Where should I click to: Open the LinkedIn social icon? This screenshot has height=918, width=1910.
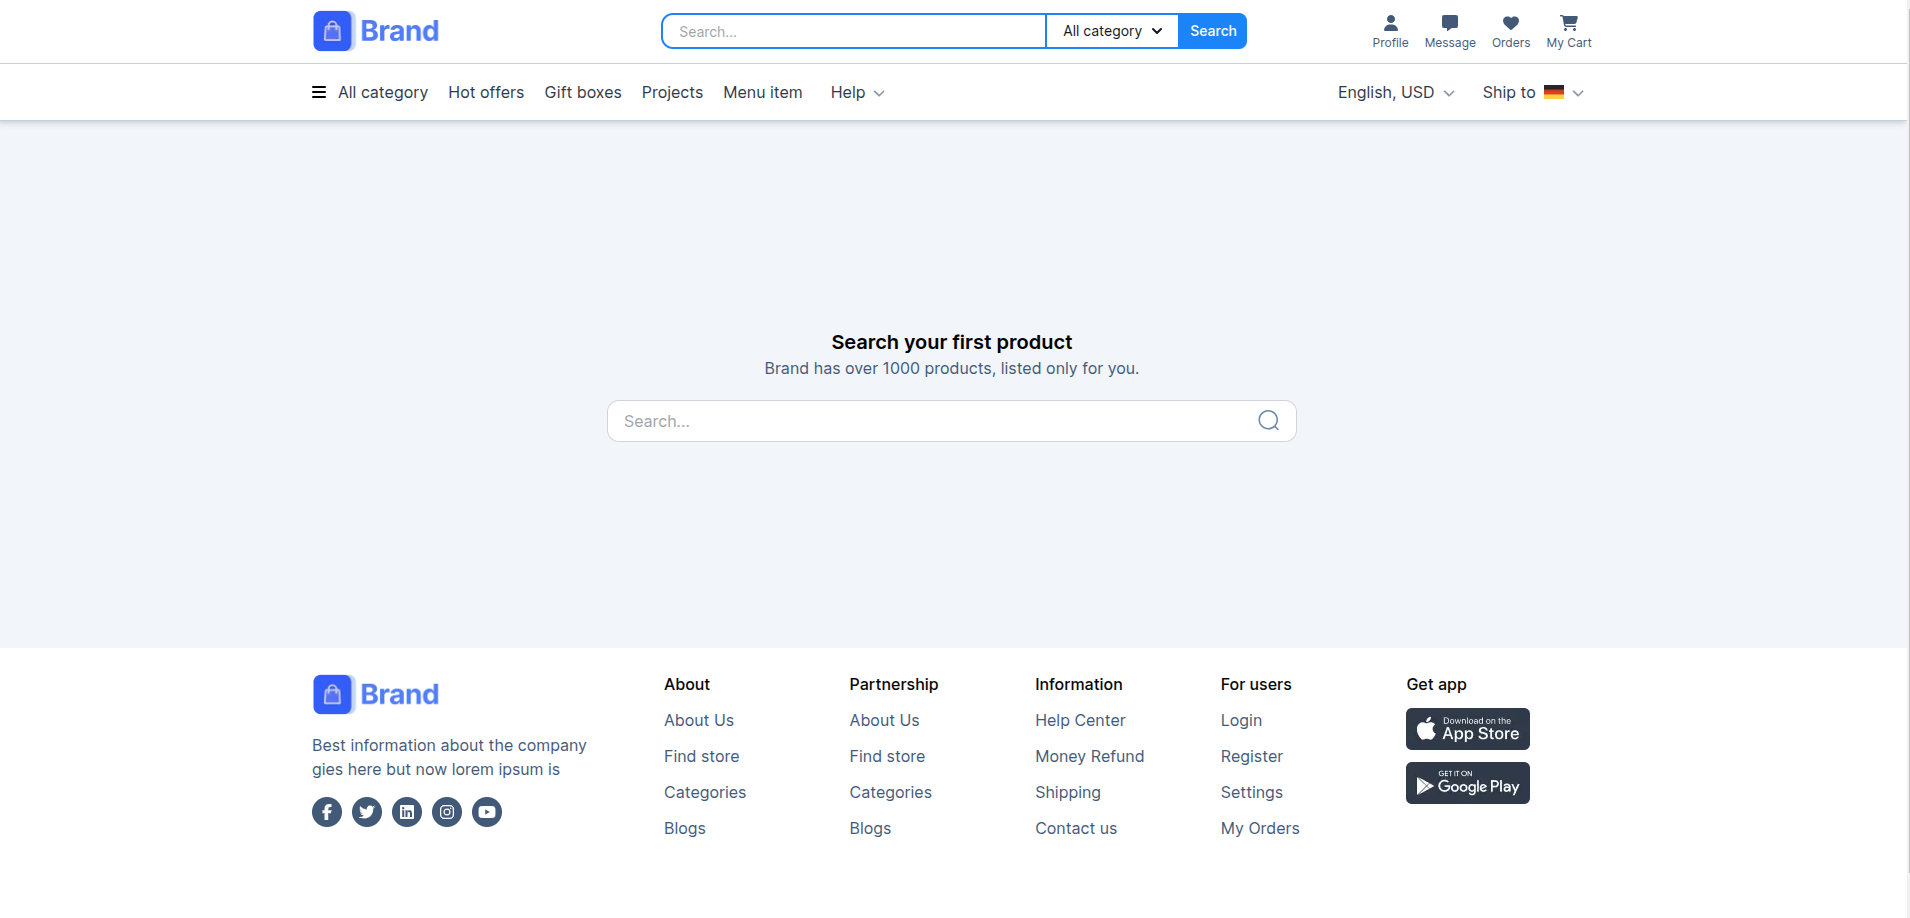click(407, 812)
